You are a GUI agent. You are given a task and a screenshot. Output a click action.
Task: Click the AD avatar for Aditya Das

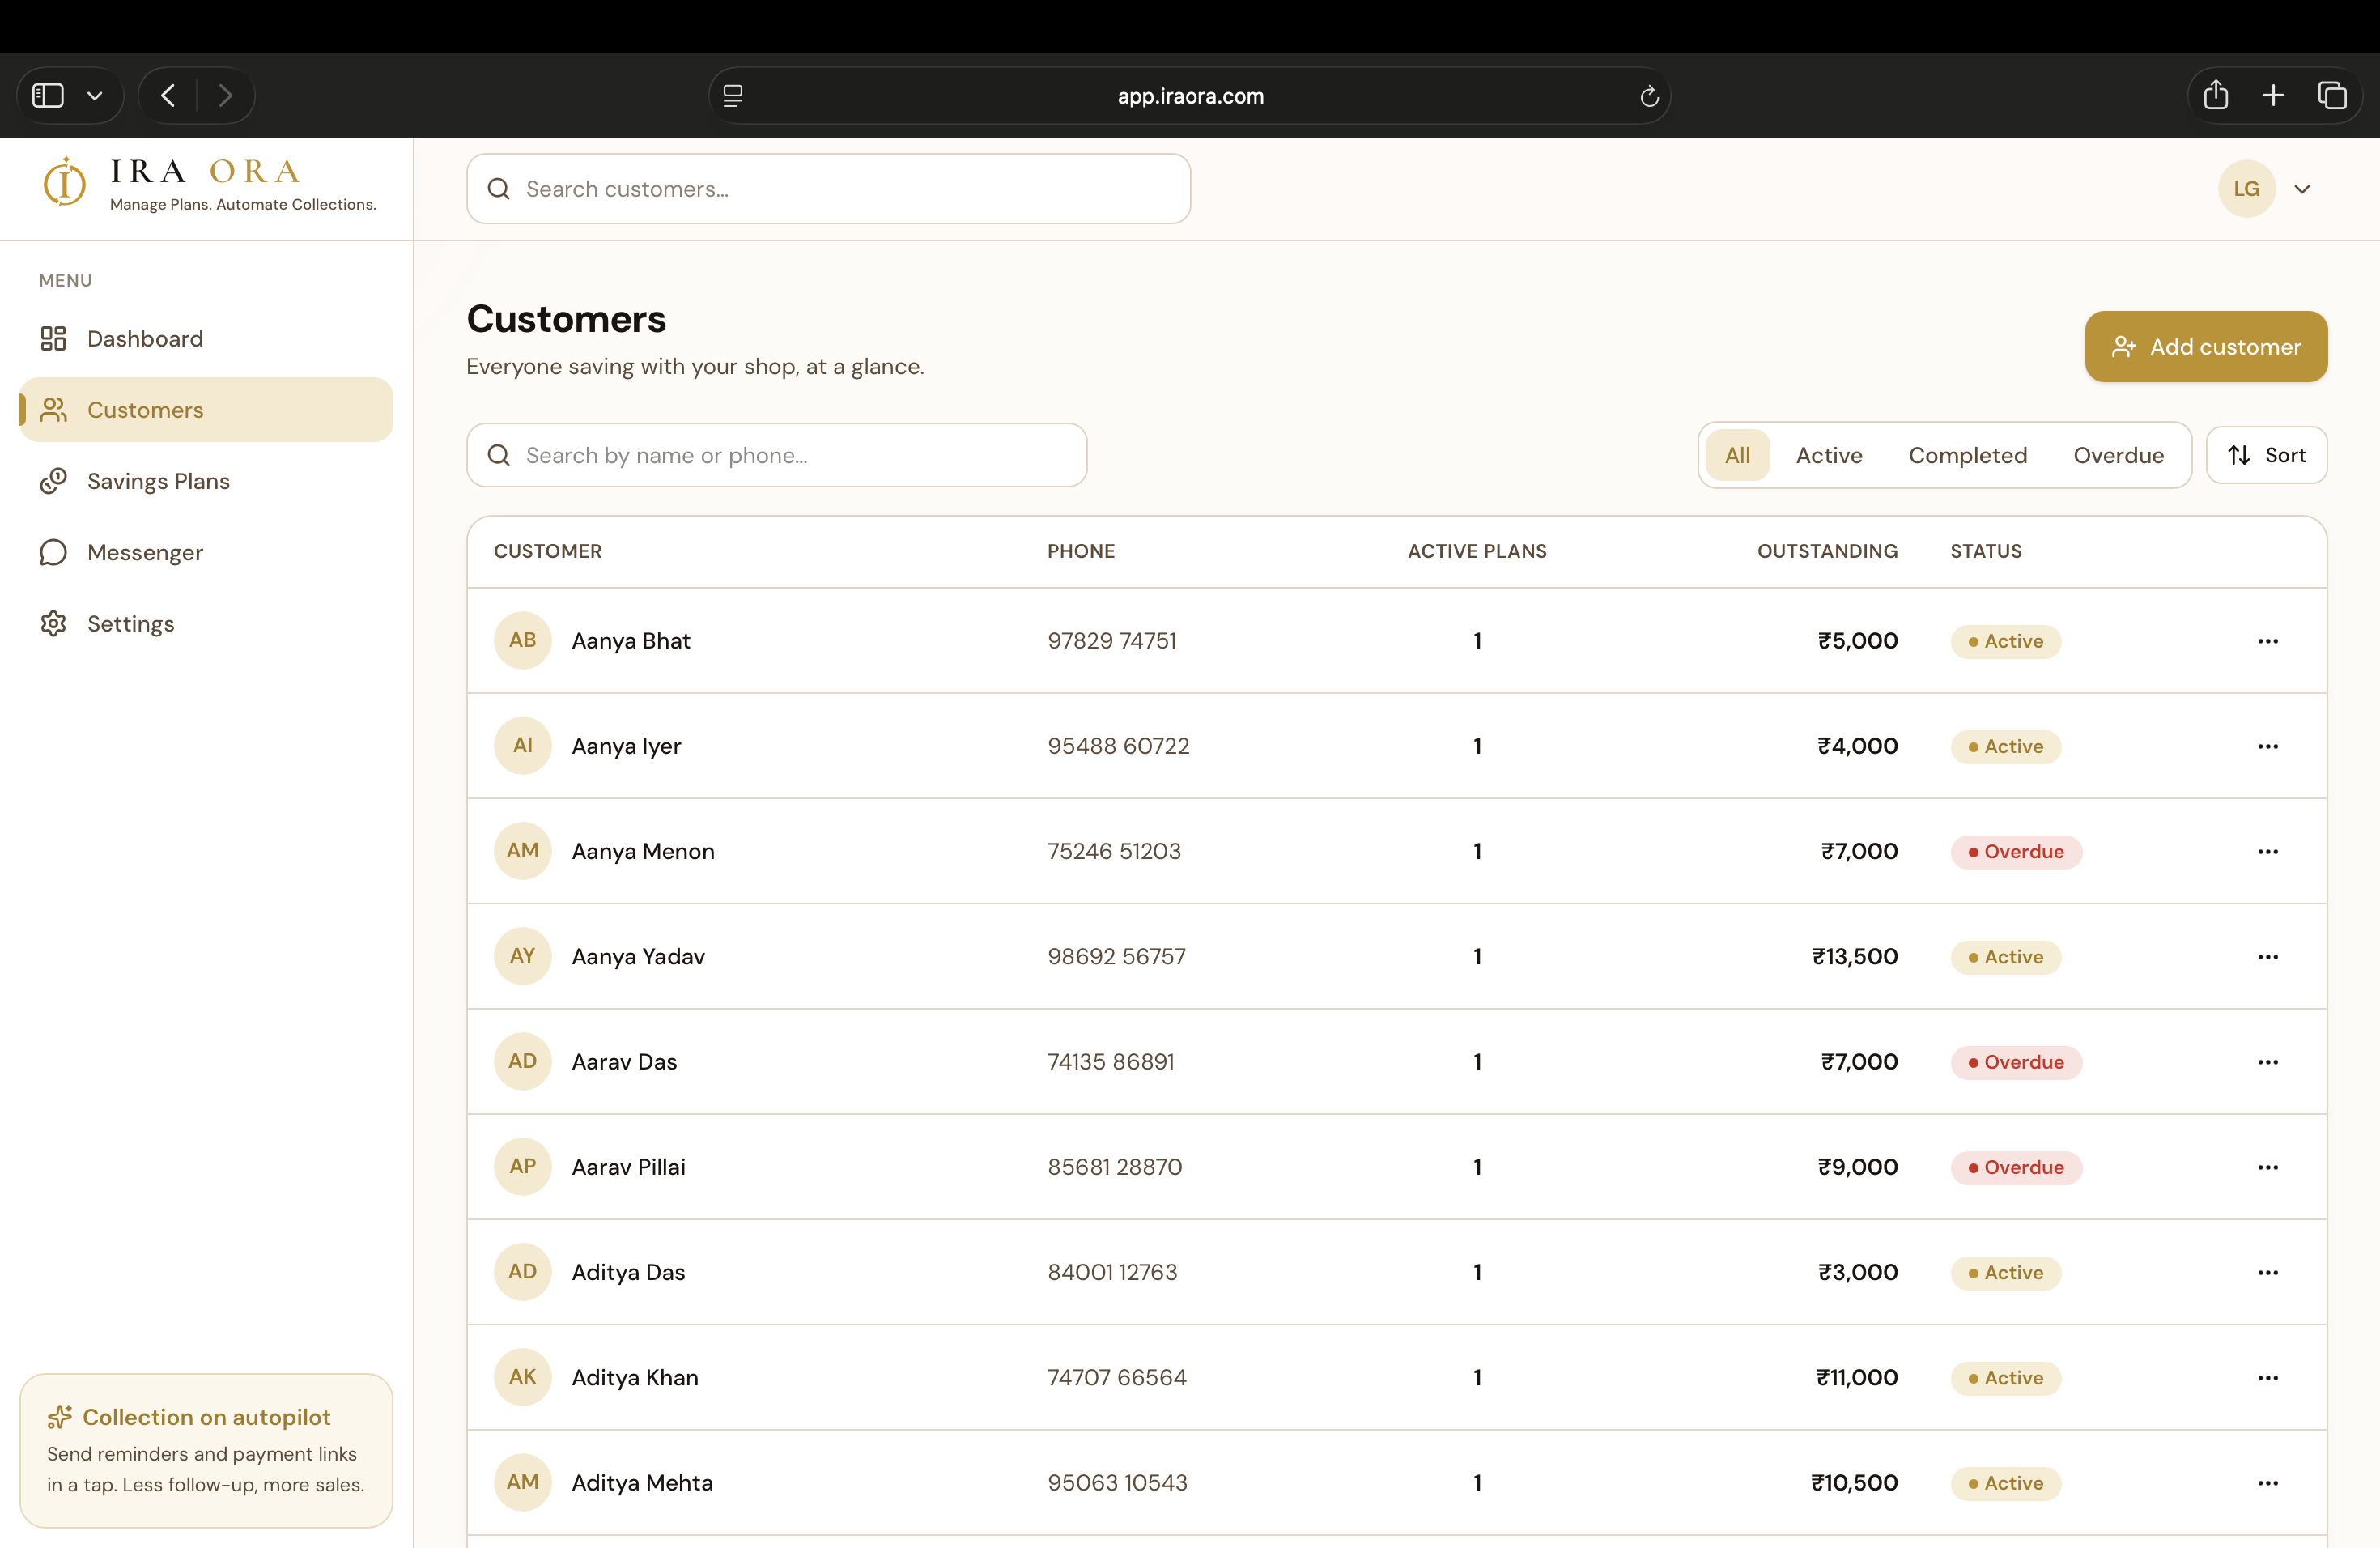[x=522, y=1272]
